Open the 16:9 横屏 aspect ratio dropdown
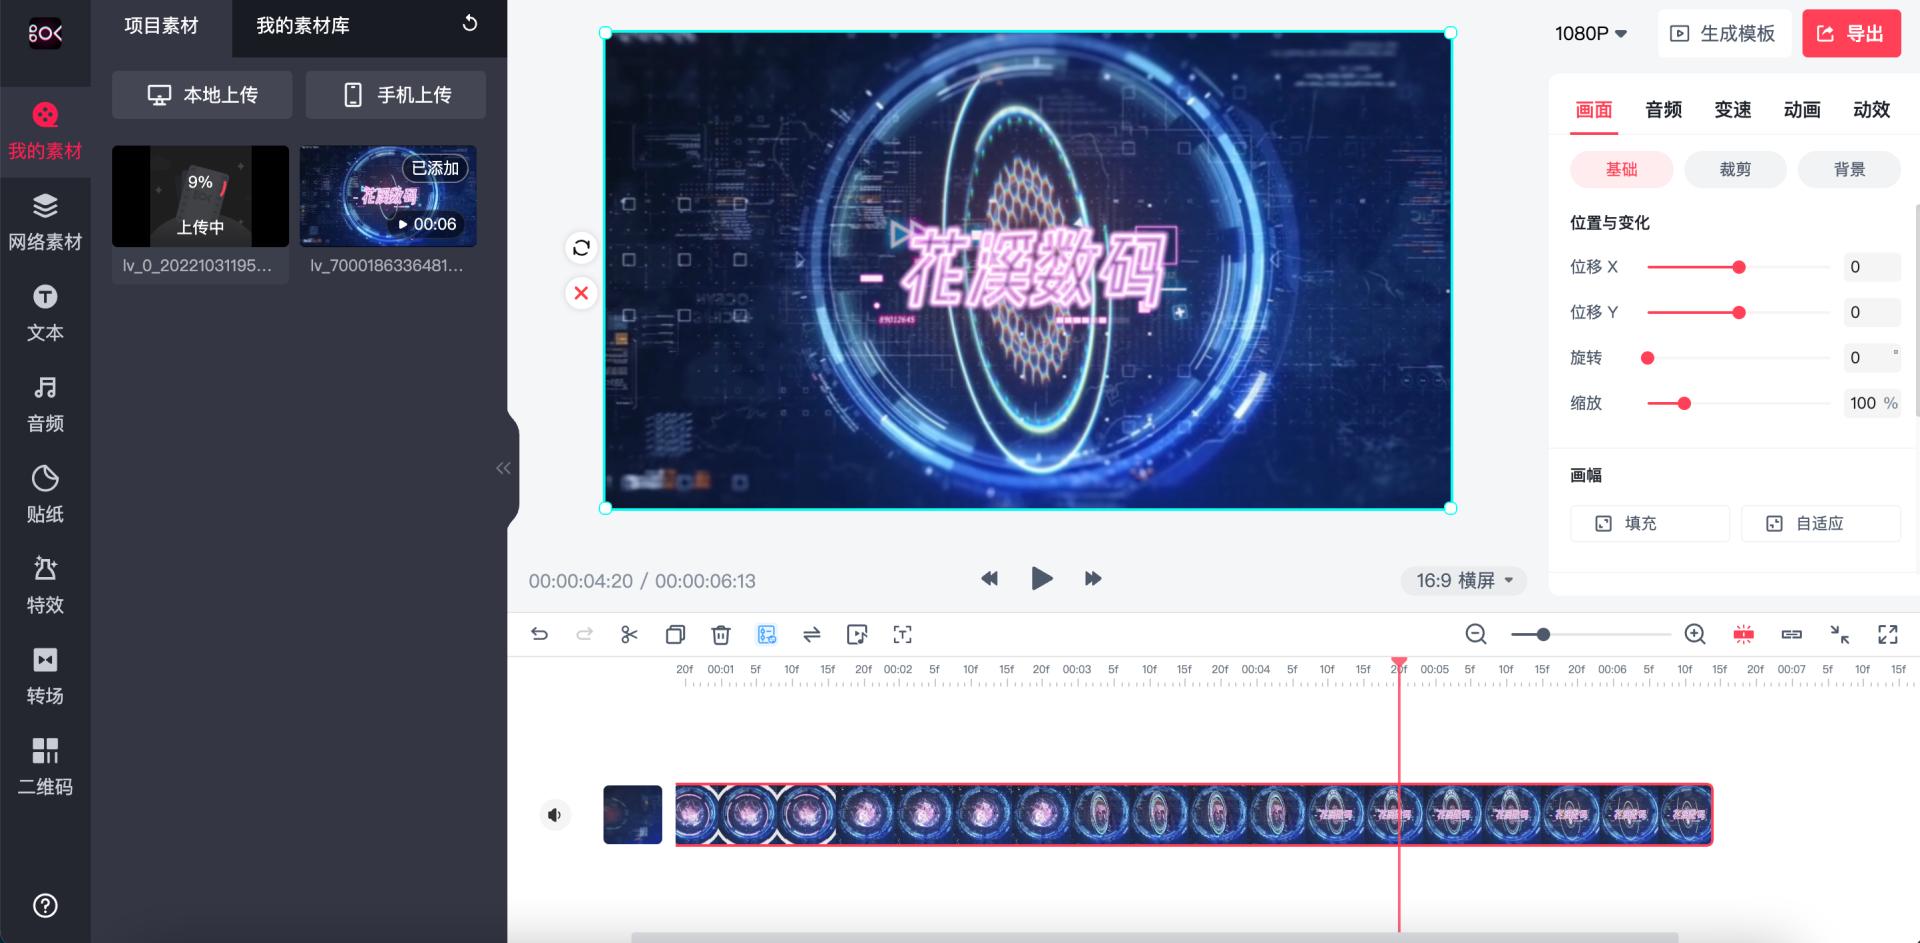Viewport: 1920px width, 943px height. [1463, 580]
